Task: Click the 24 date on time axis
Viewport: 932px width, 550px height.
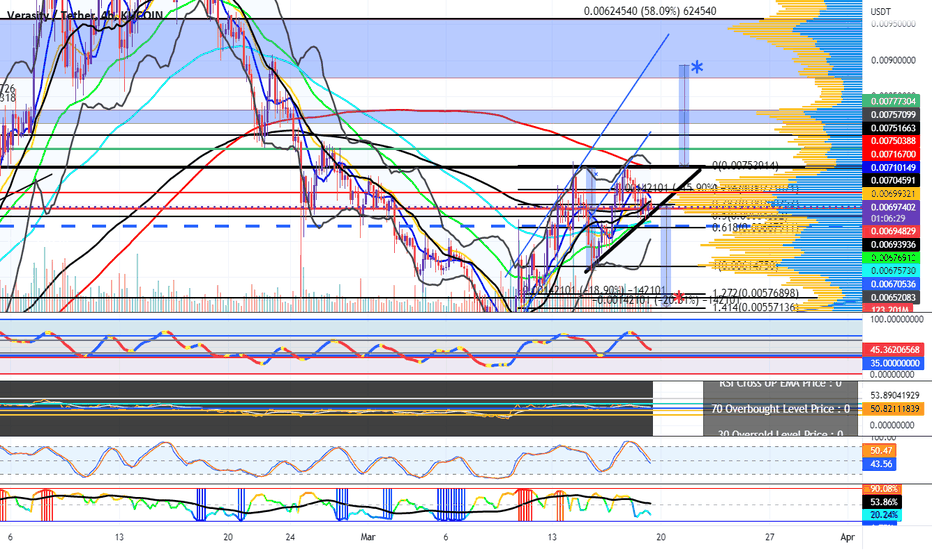Action: (290, 537)
